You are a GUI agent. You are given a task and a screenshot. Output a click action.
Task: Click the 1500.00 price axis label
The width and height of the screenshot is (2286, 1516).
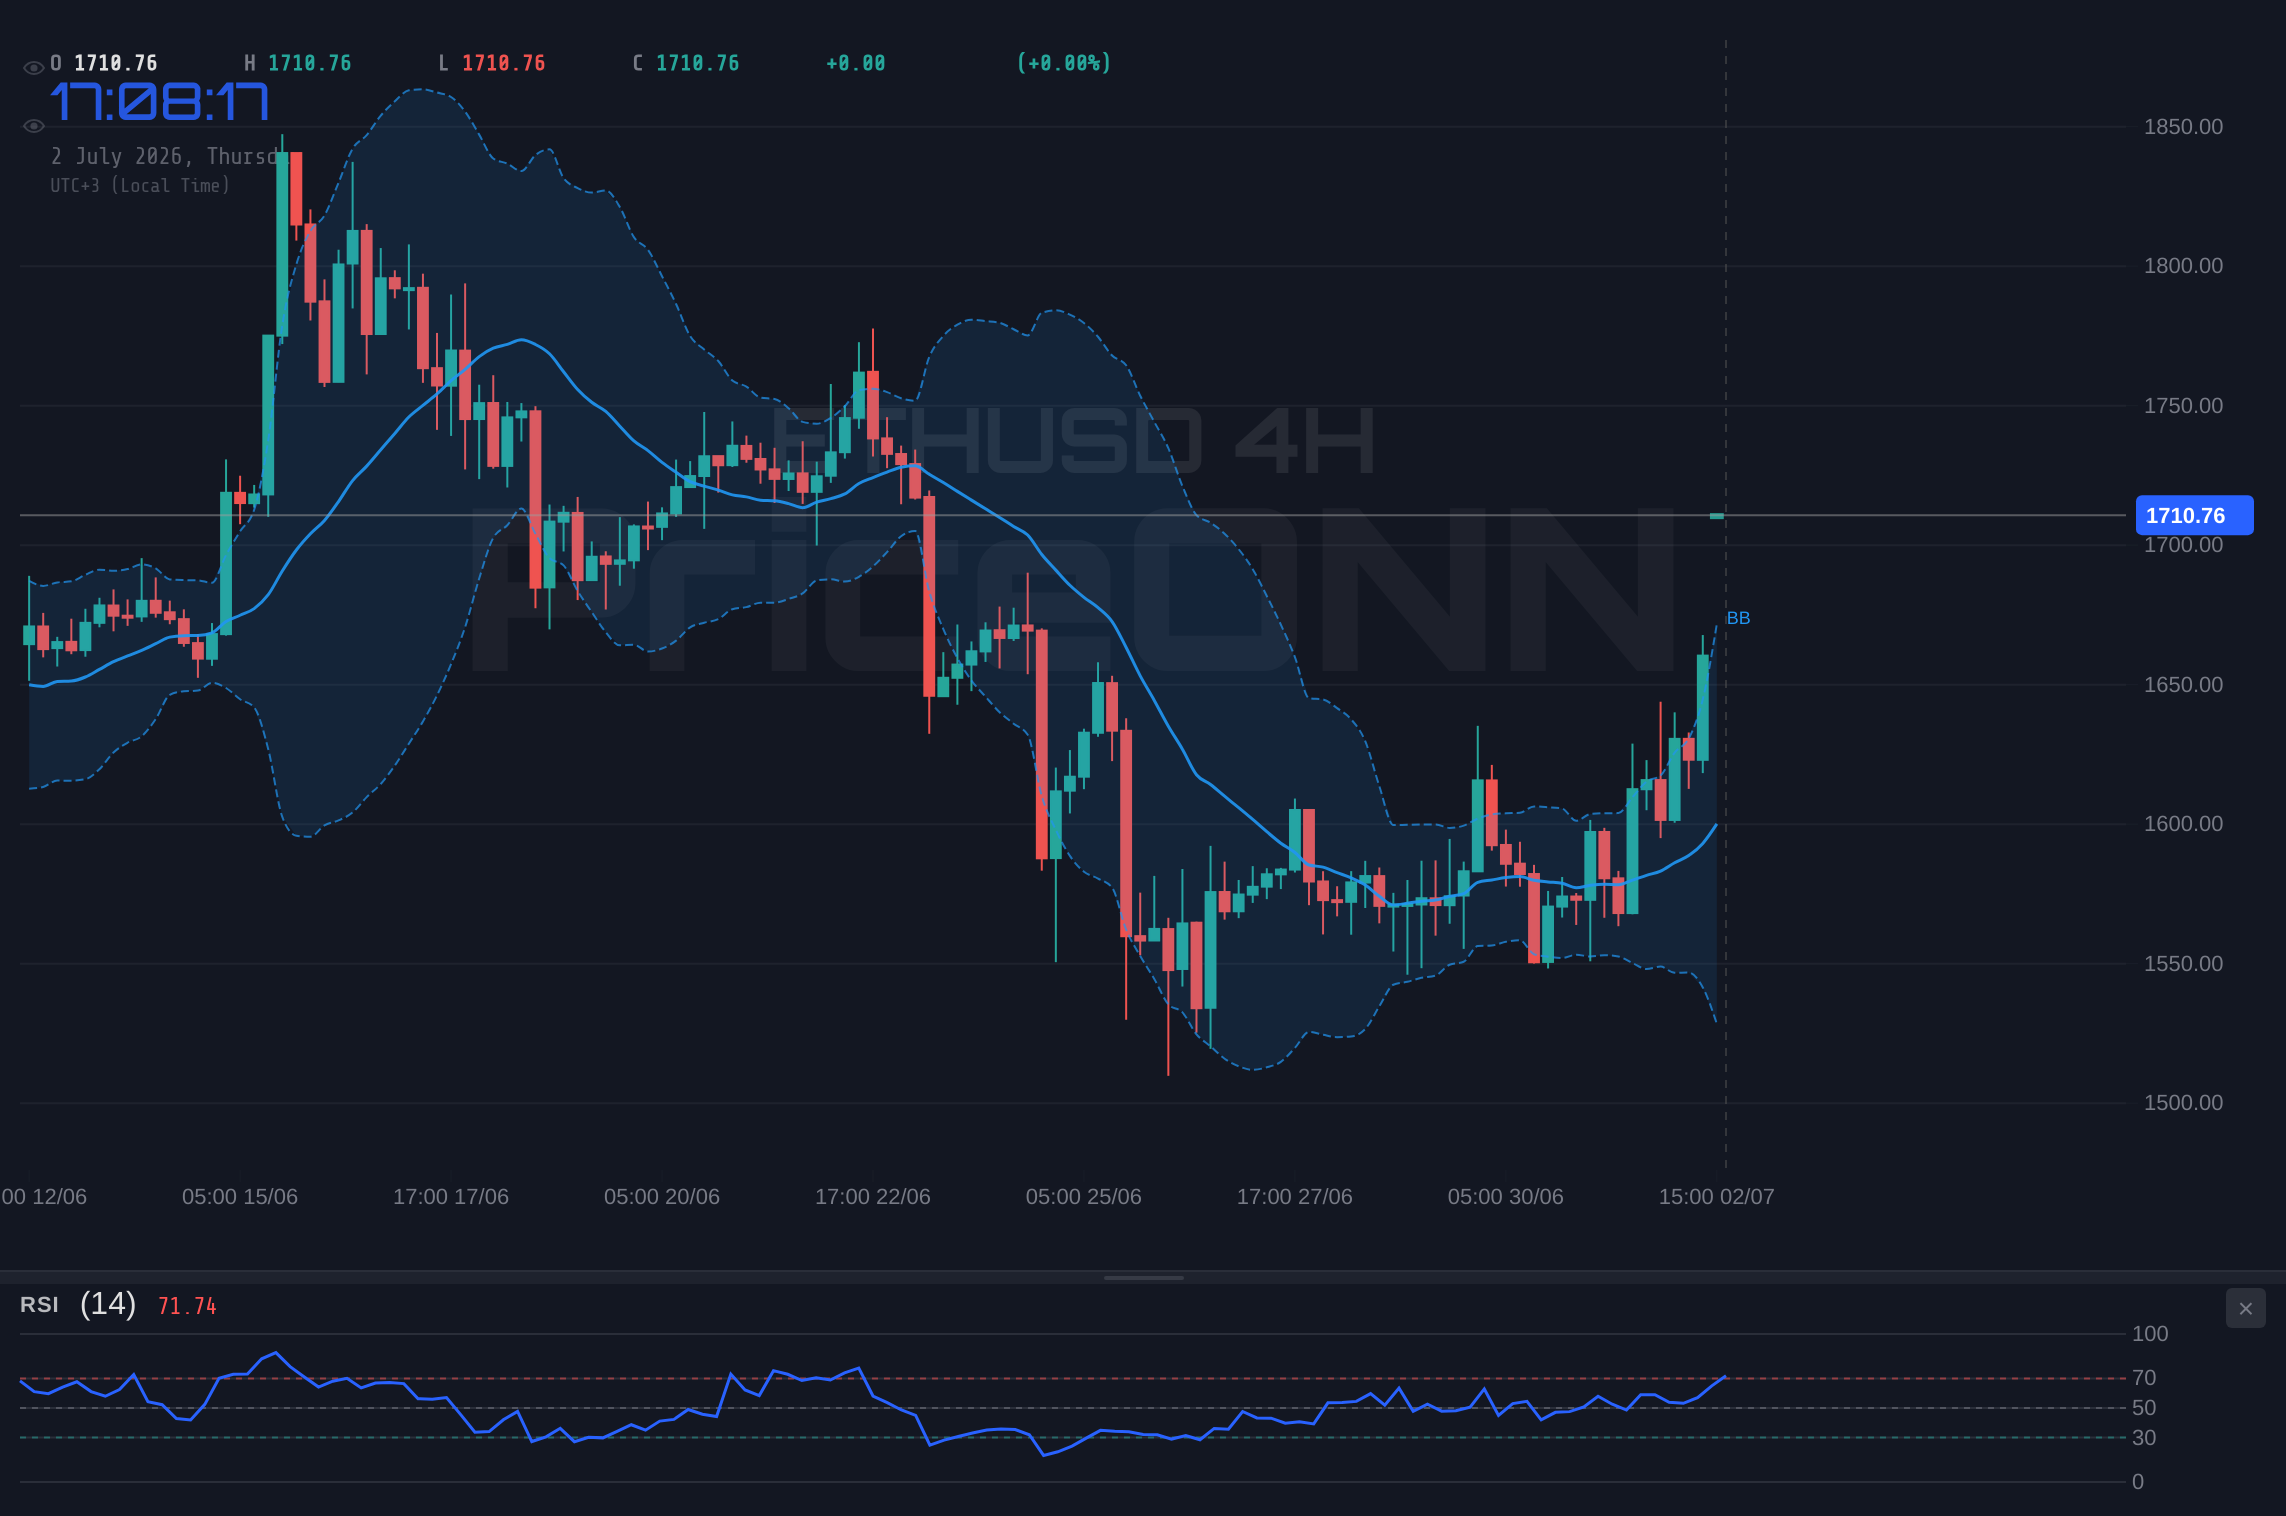2183,1103
